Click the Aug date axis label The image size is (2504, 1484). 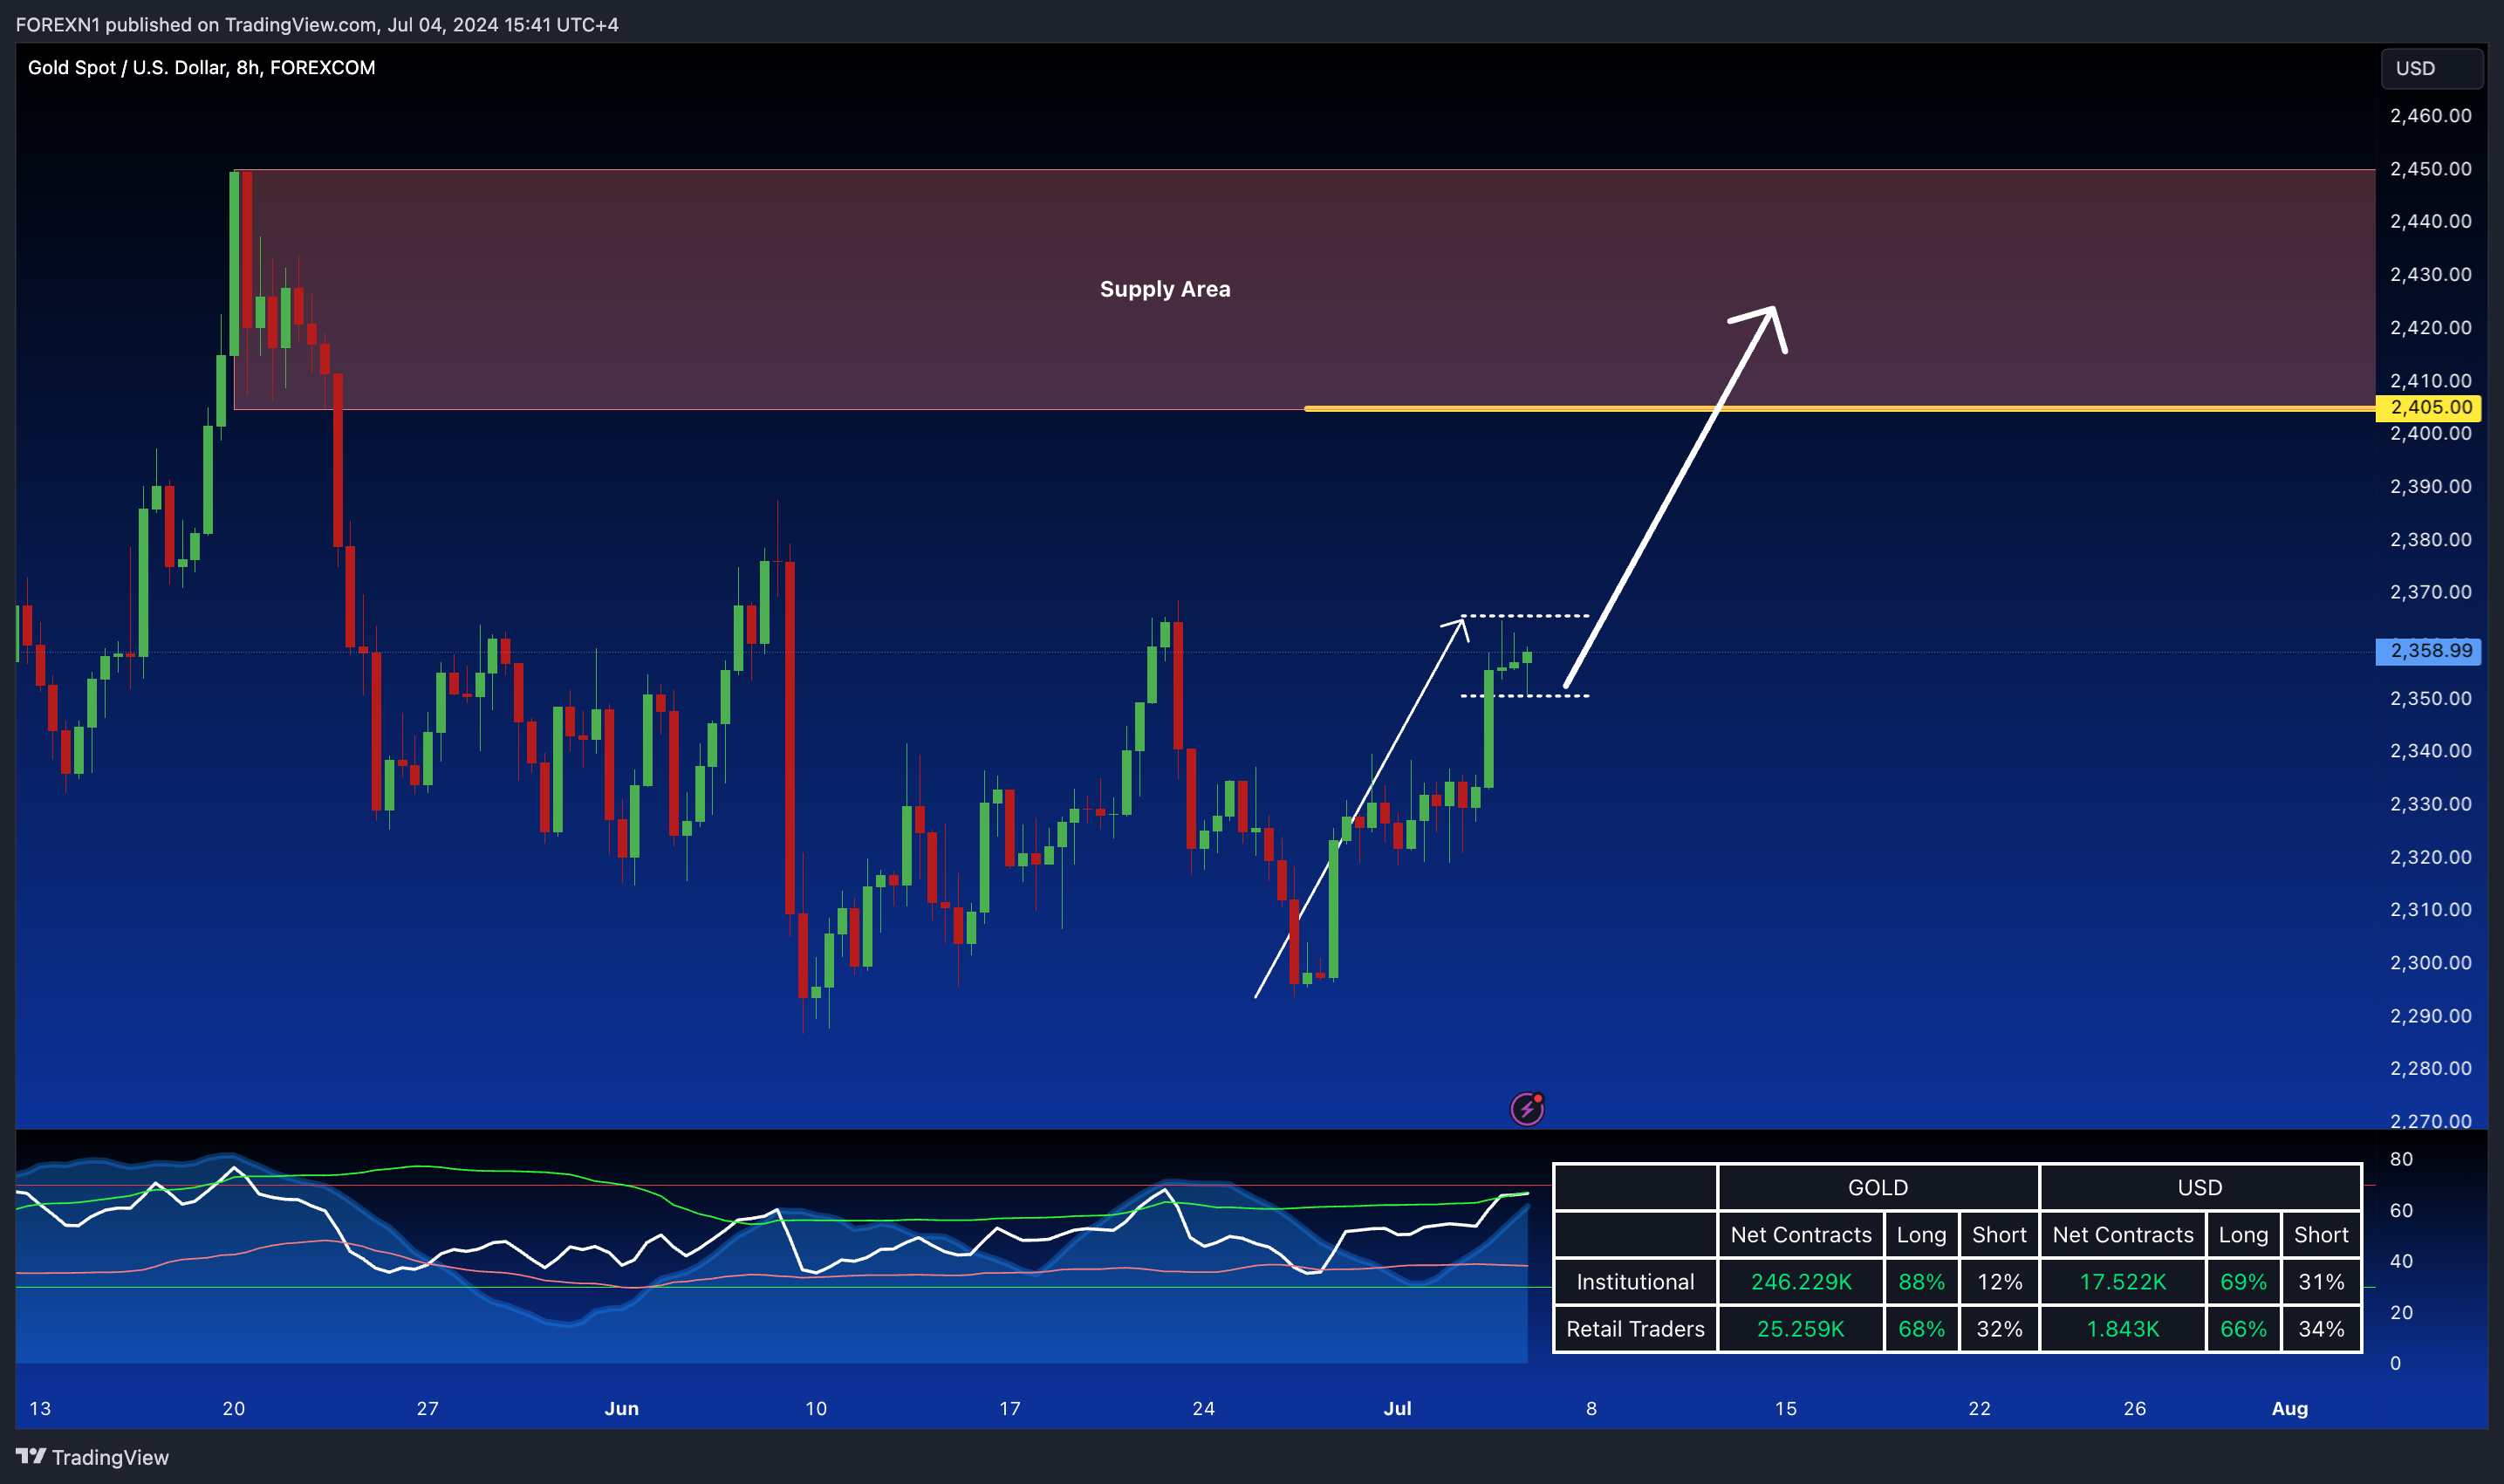[x=2290, y=1408]
